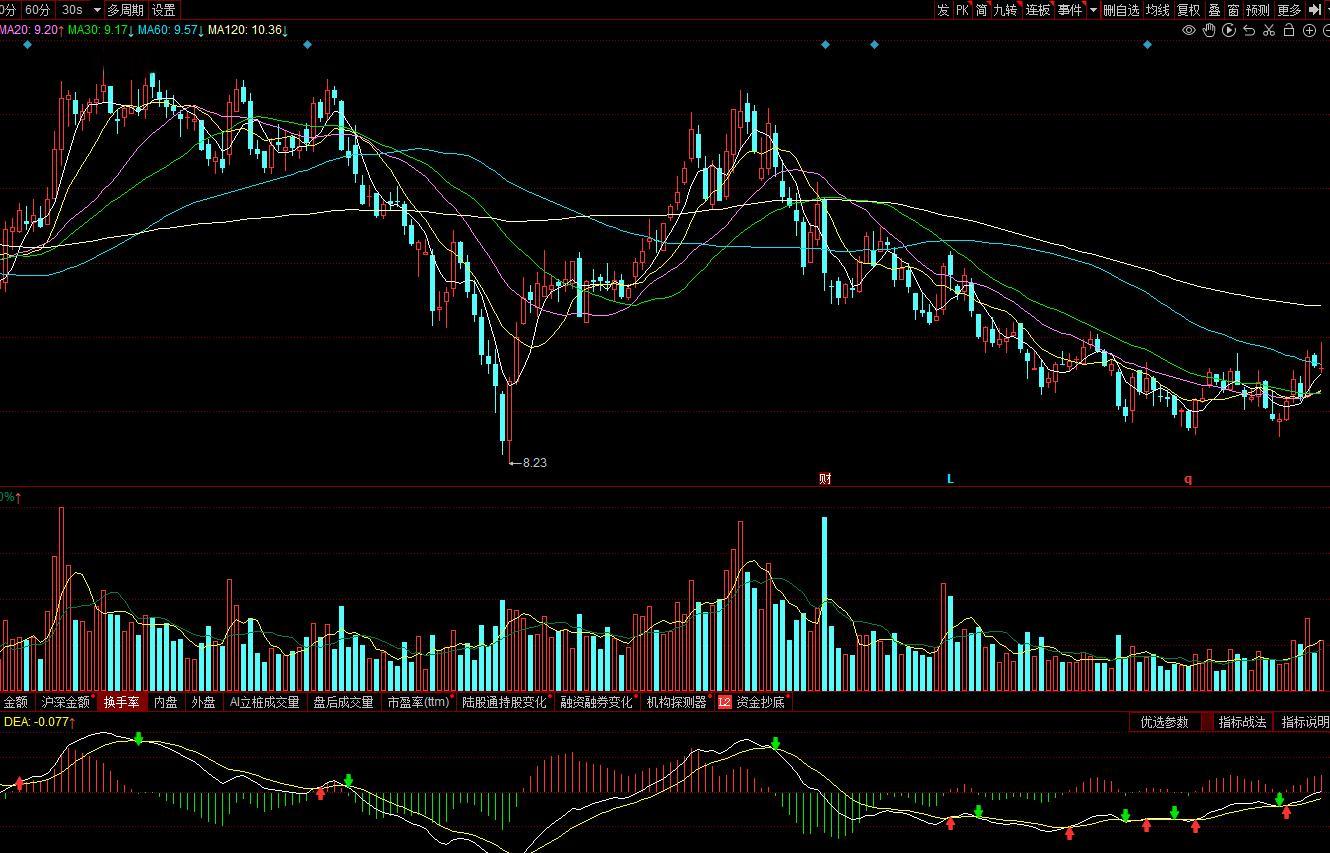Expand the dropdown arrow after 事件
The width and height of the screenshot is (1330, 853).
[1093, 10]
